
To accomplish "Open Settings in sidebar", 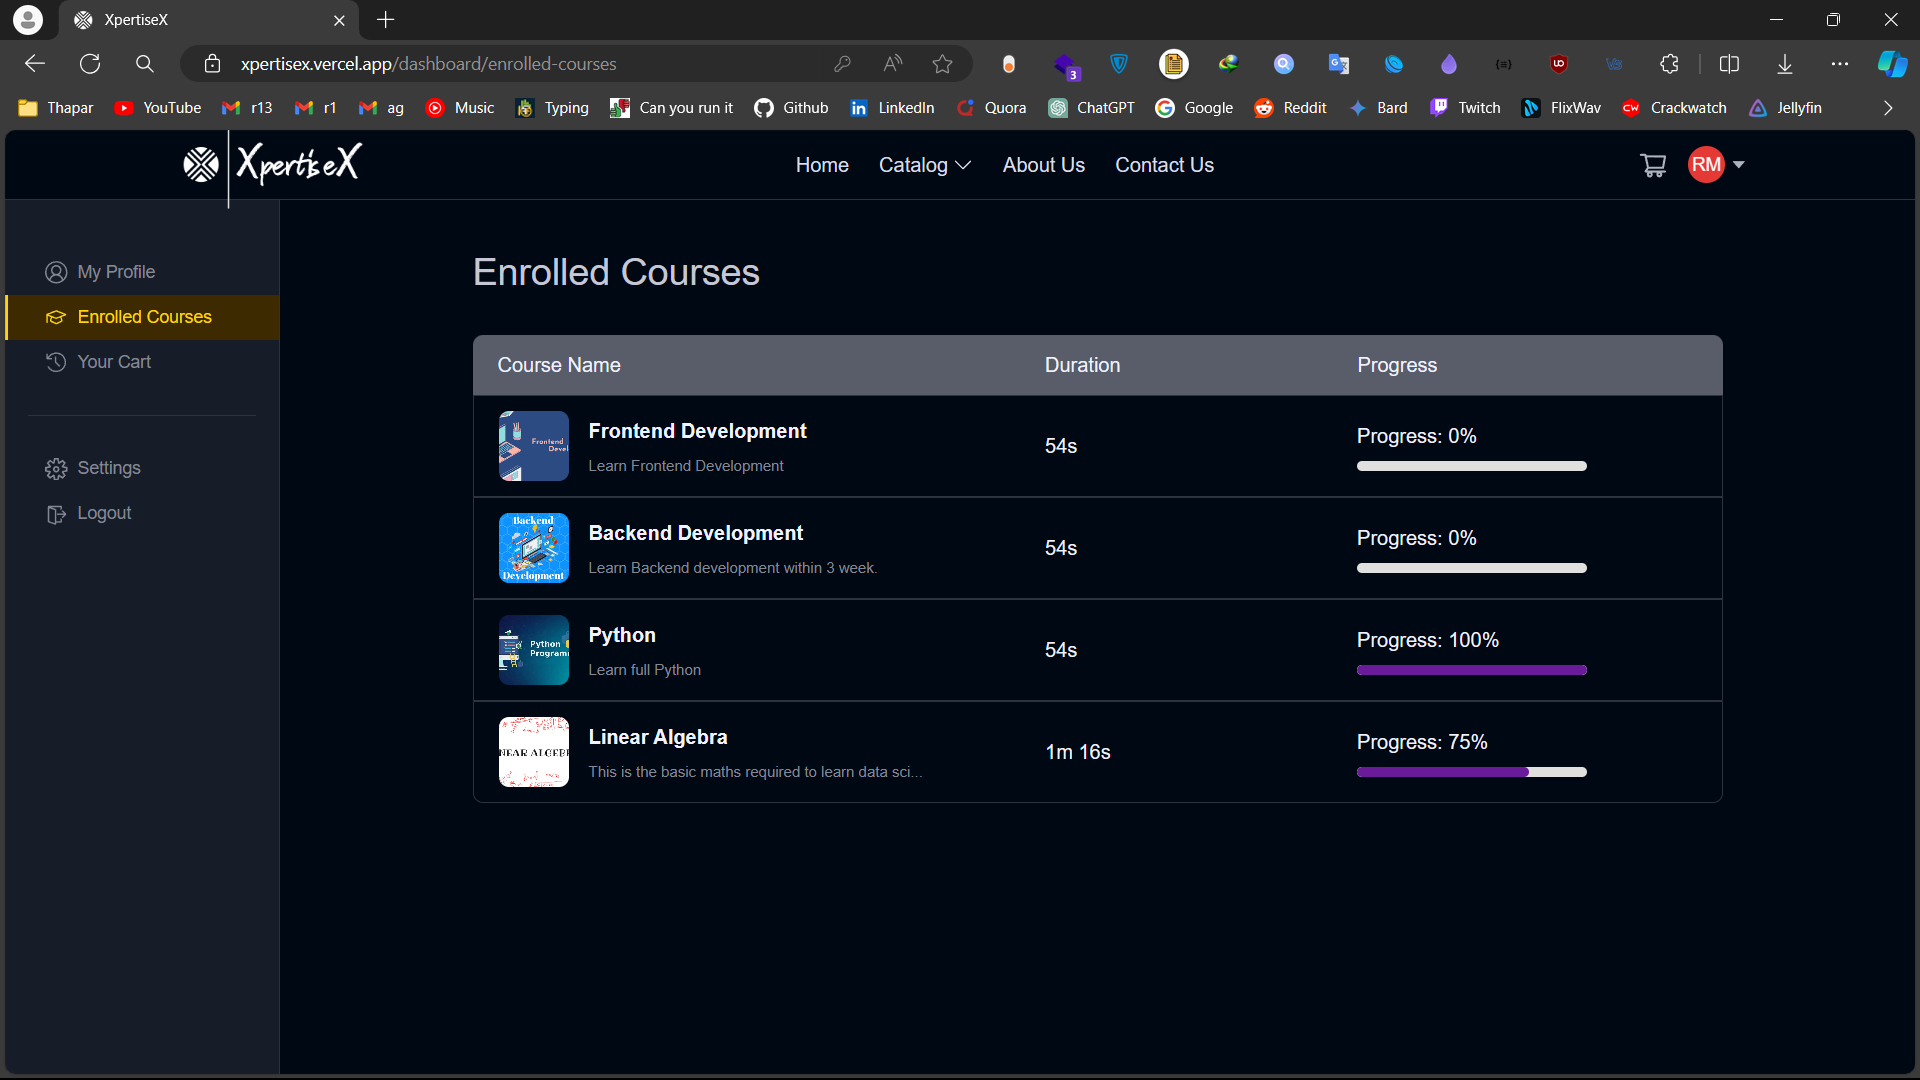I will (x=109, y=468).
